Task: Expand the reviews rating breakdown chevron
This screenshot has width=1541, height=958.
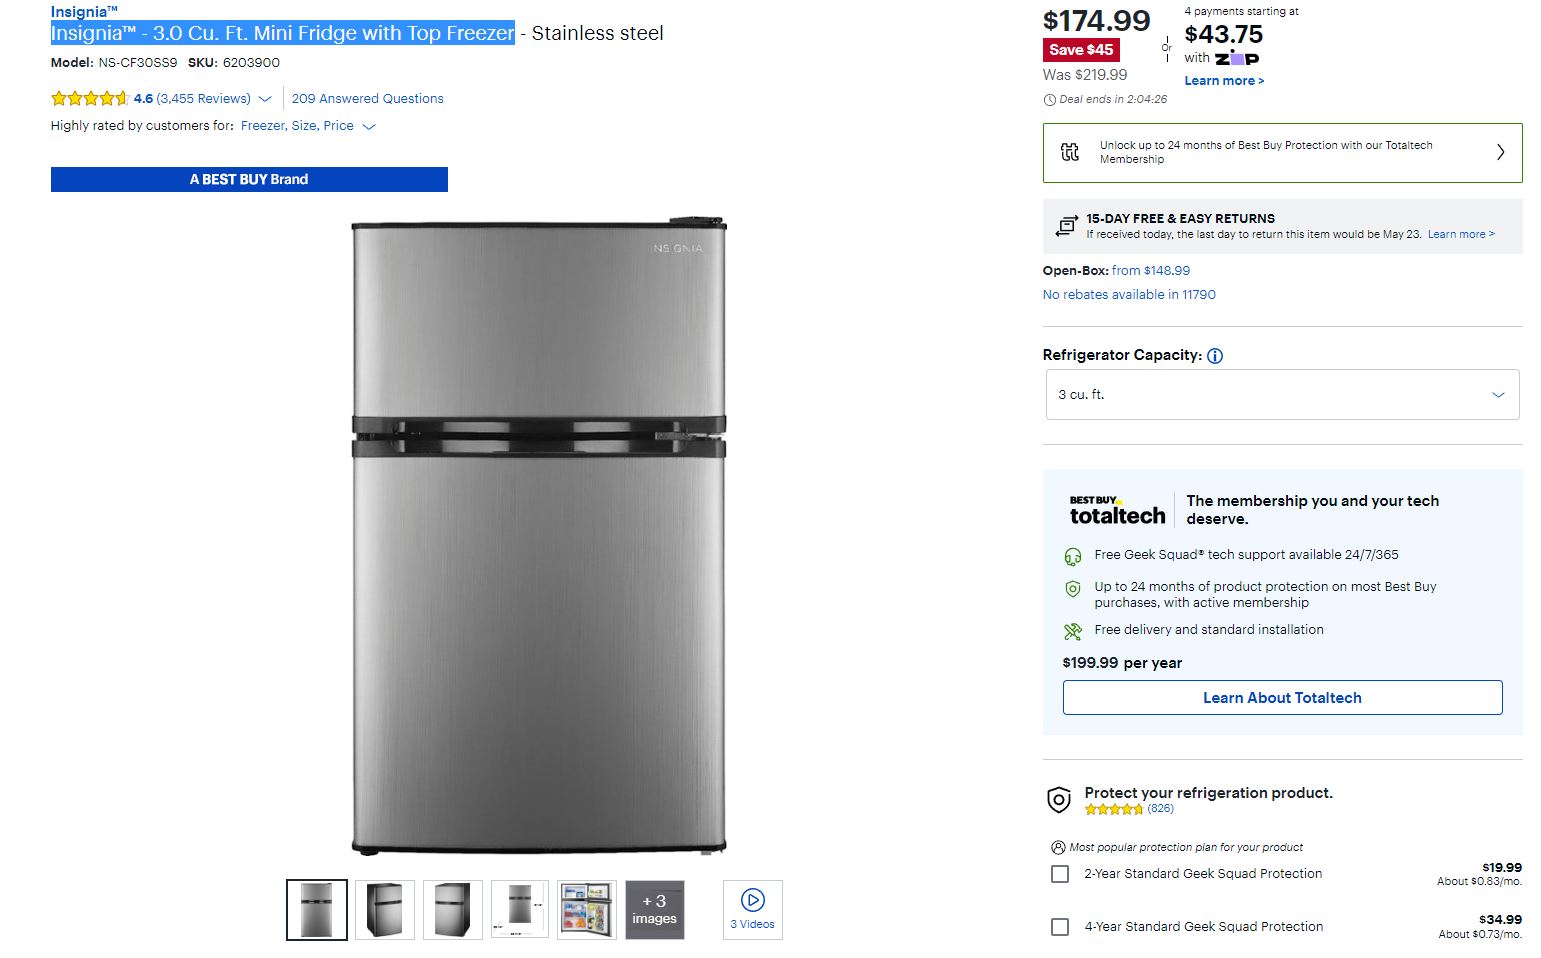Action: click(265, 99)
